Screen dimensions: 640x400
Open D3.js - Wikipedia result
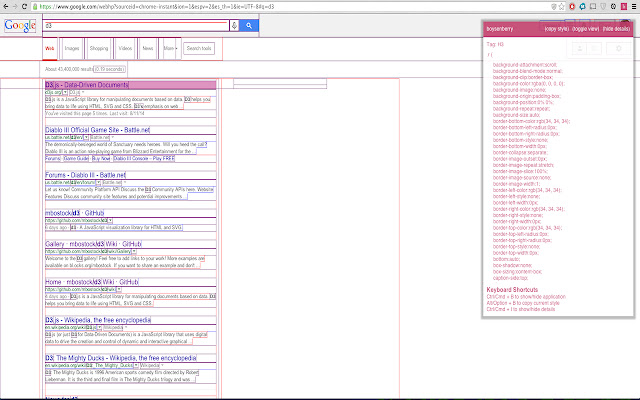coord(98,320)
